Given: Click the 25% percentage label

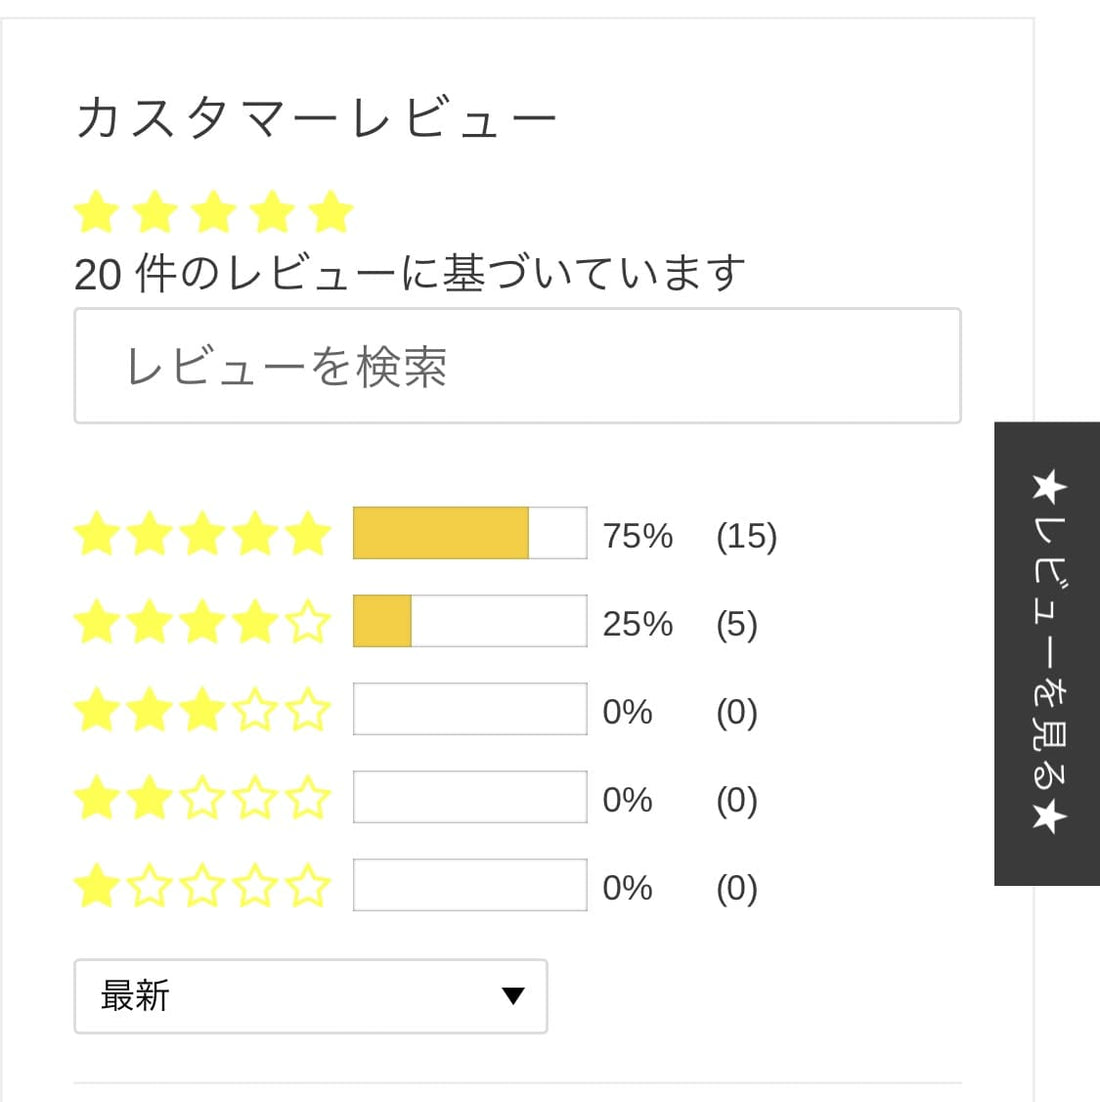Looking at the screenshot, I should coord(637,624).
